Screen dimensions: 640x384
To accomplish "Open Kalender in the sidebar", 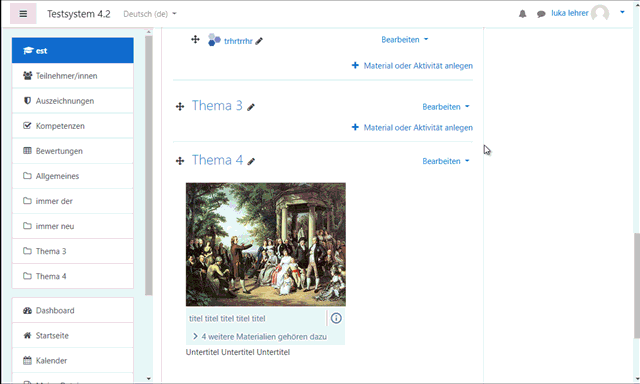I will [73, 361].
